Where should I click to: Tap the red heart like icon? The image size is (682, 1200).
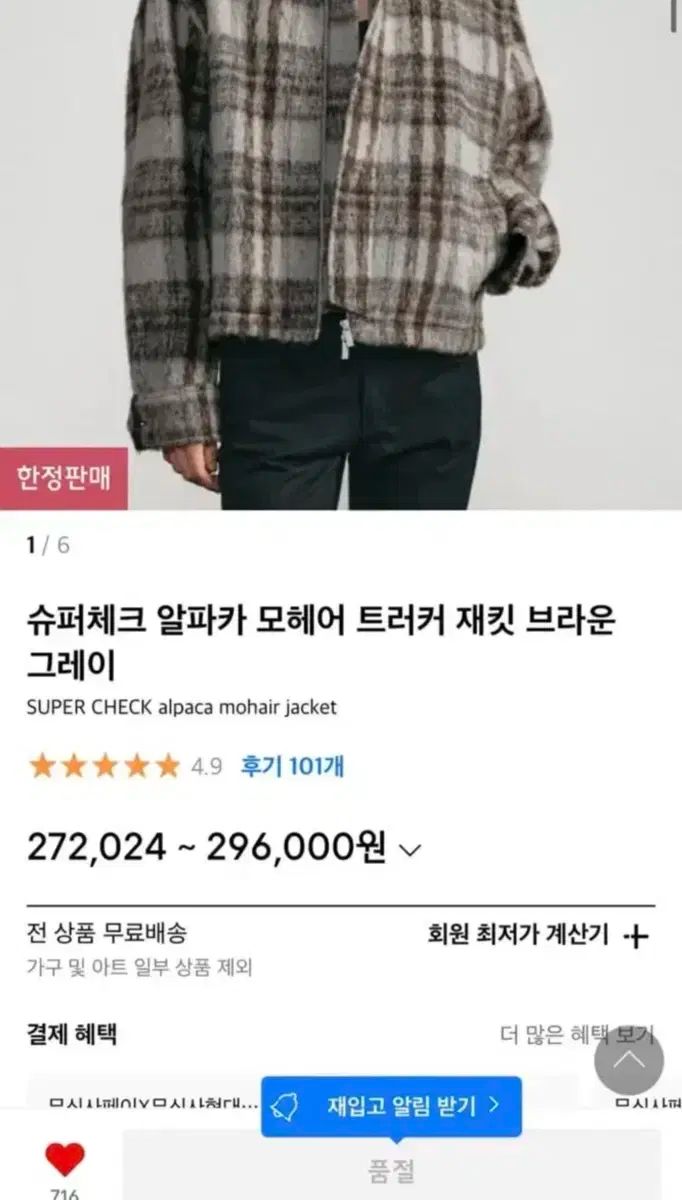point(65,1159)
